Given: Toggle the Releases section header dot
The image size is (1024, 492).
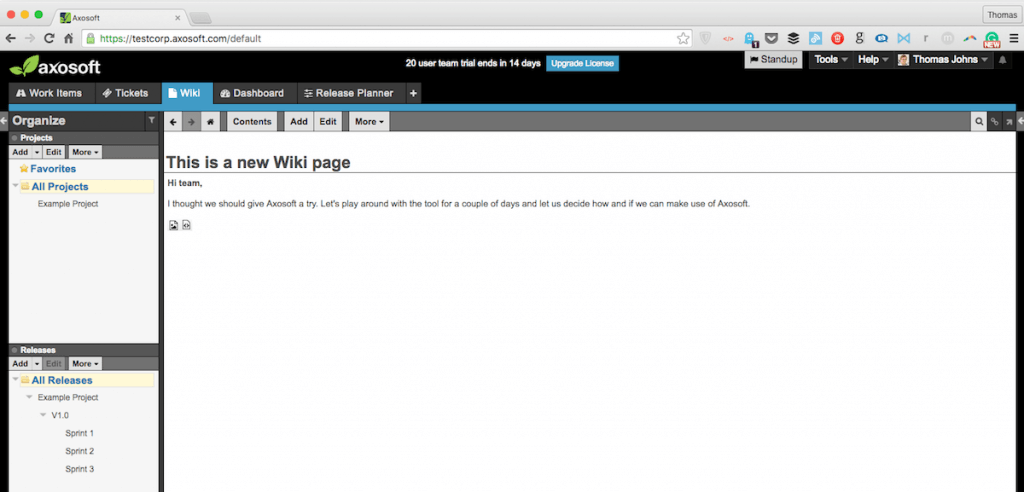Looking at the screenshot, I should coord(14,350).
